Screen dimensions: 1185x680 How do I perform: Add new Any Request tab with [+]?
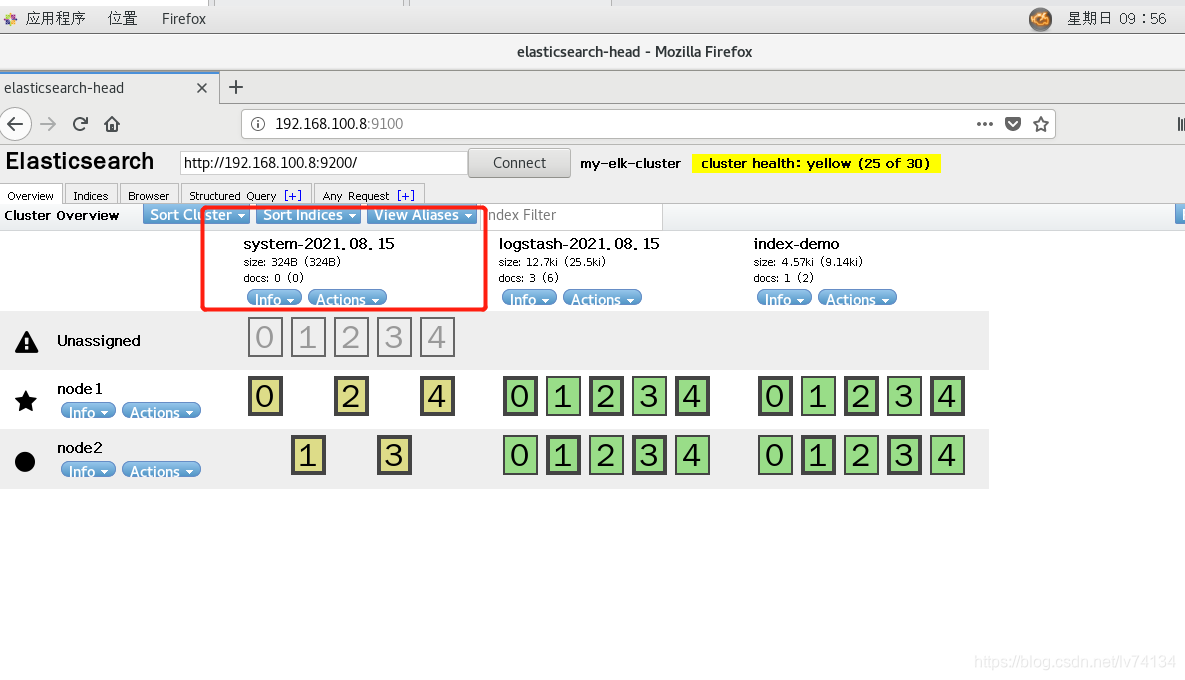tap(406, 196)
